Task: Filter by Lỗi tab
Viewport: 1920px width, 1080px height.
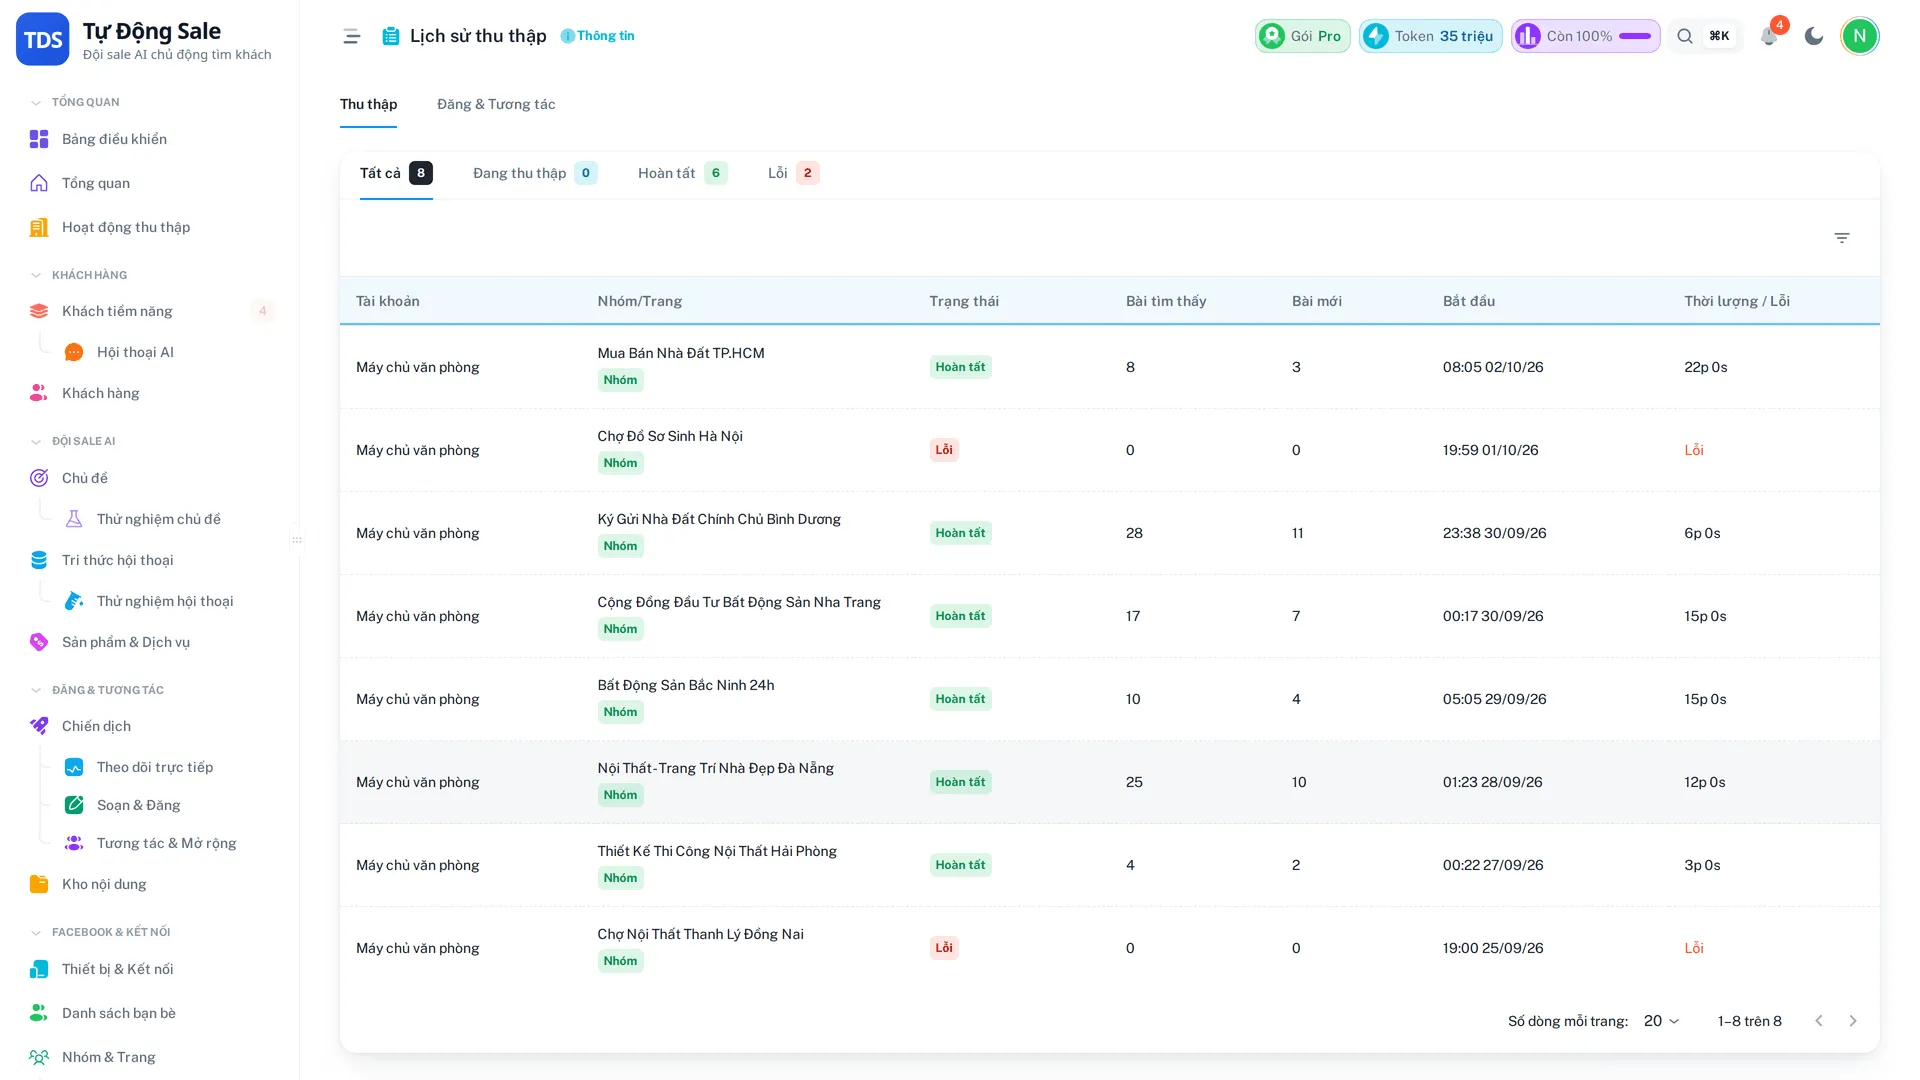Action: [794, 173]
